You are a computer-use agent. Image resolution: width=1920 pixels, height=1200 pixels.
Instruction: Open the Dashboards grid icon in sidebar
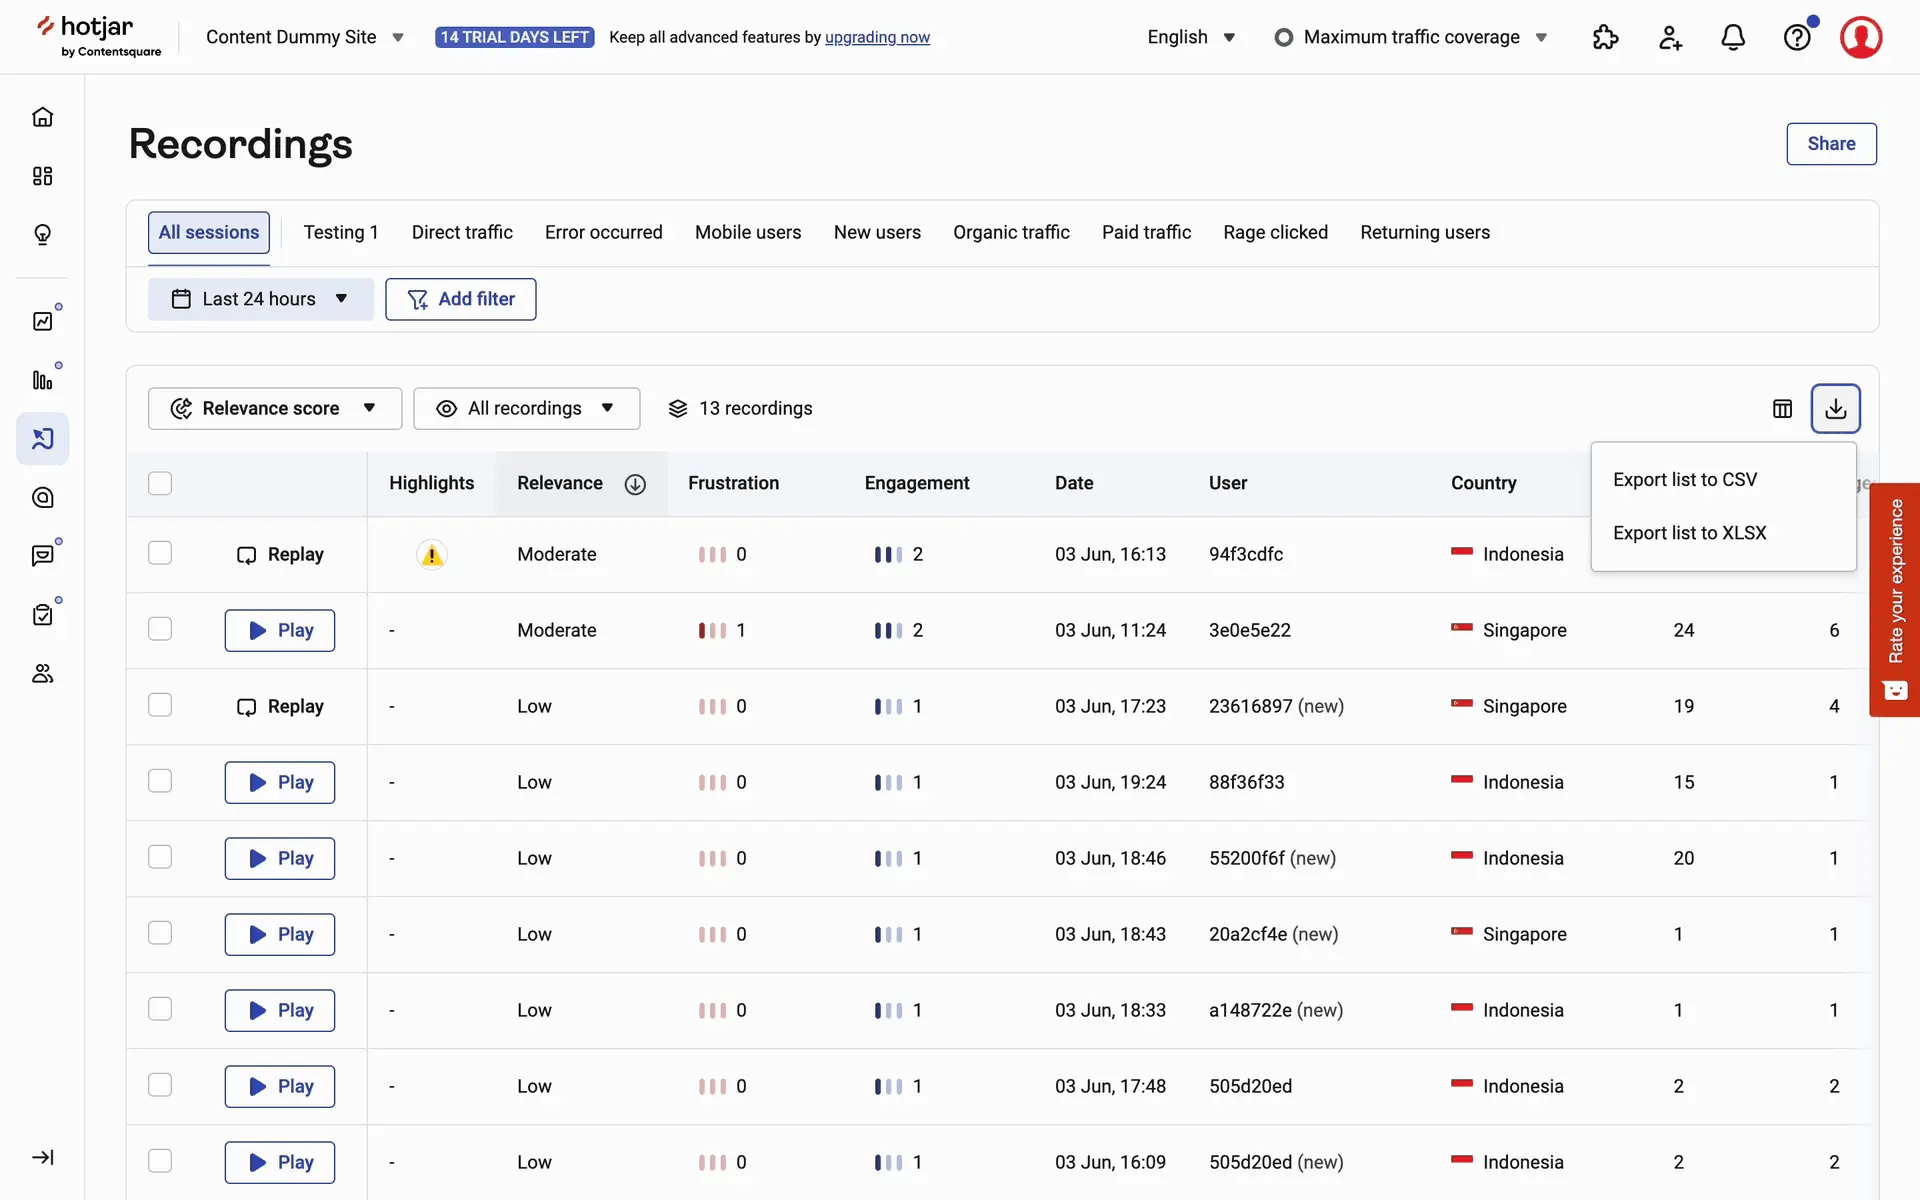click(x=42, y=176)
